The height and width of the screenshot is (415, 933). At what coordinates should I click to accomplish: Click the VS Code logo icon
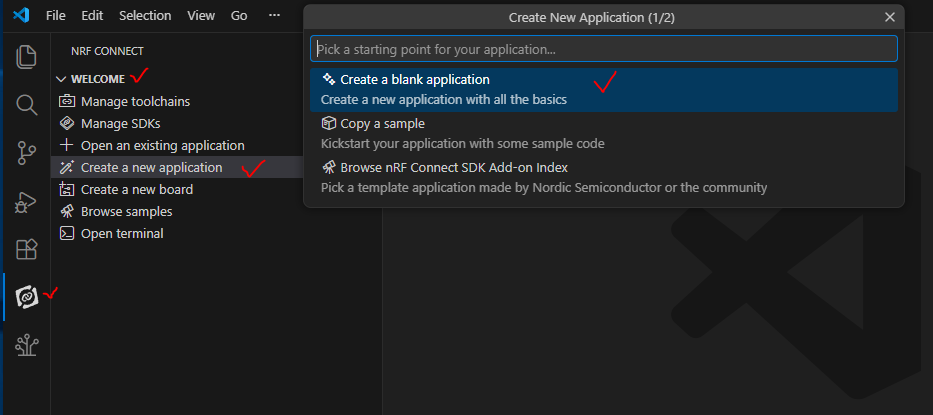coord(21,15)
